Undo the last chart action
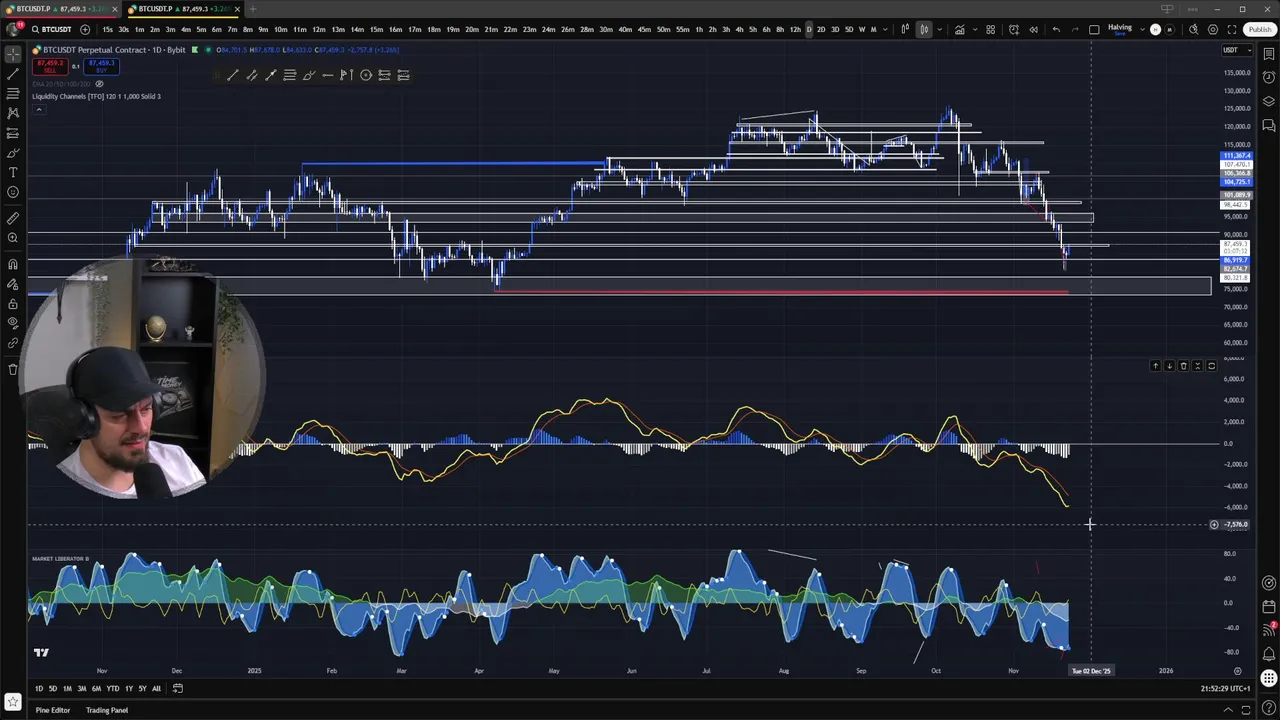 coord(1056,30)
